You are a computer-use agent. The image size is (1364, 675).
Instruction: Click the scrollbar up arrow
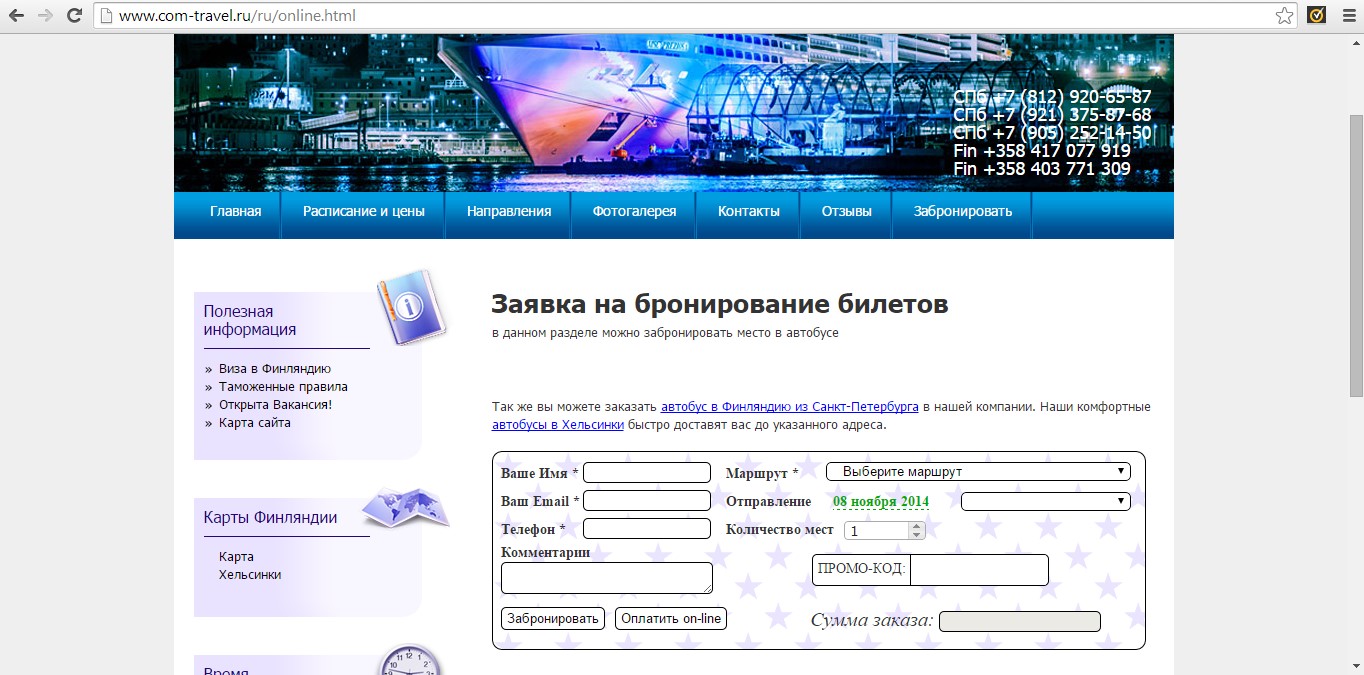point(1356,41)
